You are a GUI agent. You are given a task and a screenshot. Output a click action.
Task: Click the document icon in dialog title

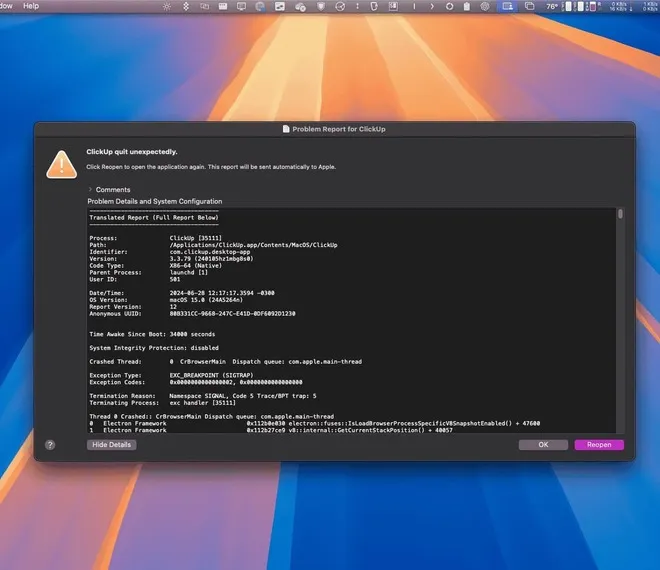(x=286, y=129)
